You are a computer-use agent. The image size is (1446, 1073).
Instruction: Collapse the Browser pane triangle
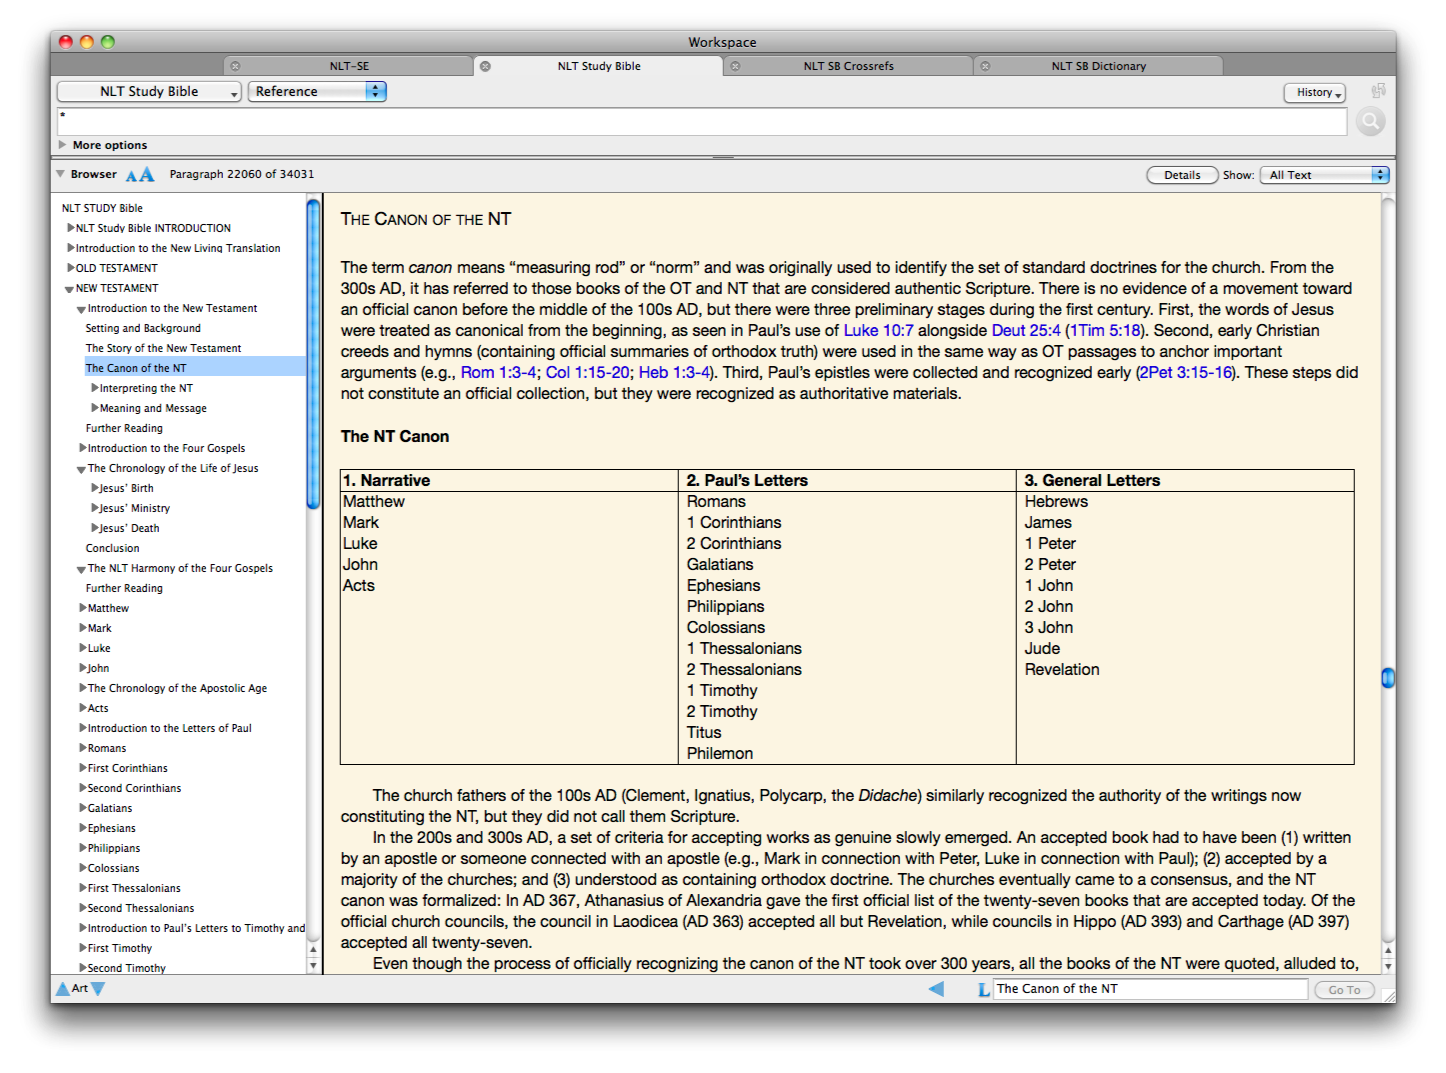pyautogui.click(x=61, y=174)
